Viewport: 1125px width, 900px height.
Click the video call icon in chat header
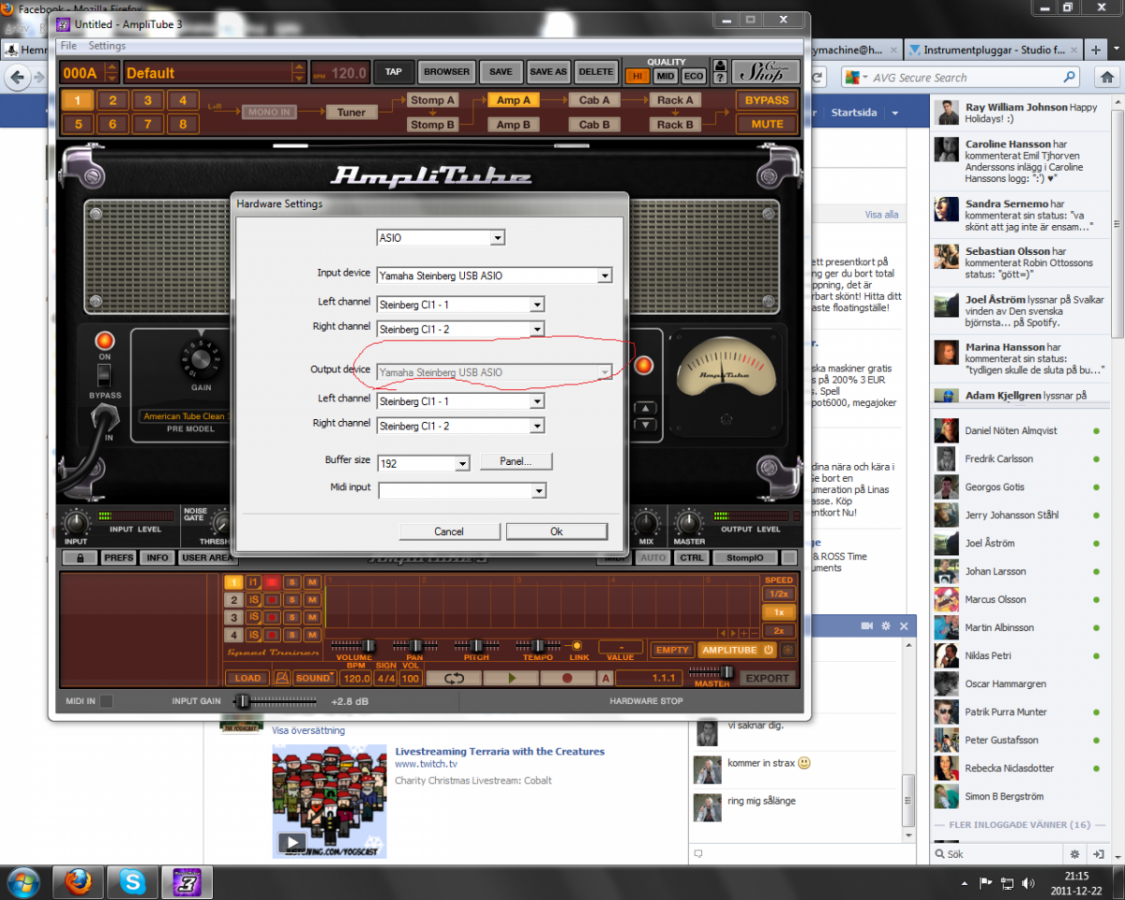[x=867, y=626]
